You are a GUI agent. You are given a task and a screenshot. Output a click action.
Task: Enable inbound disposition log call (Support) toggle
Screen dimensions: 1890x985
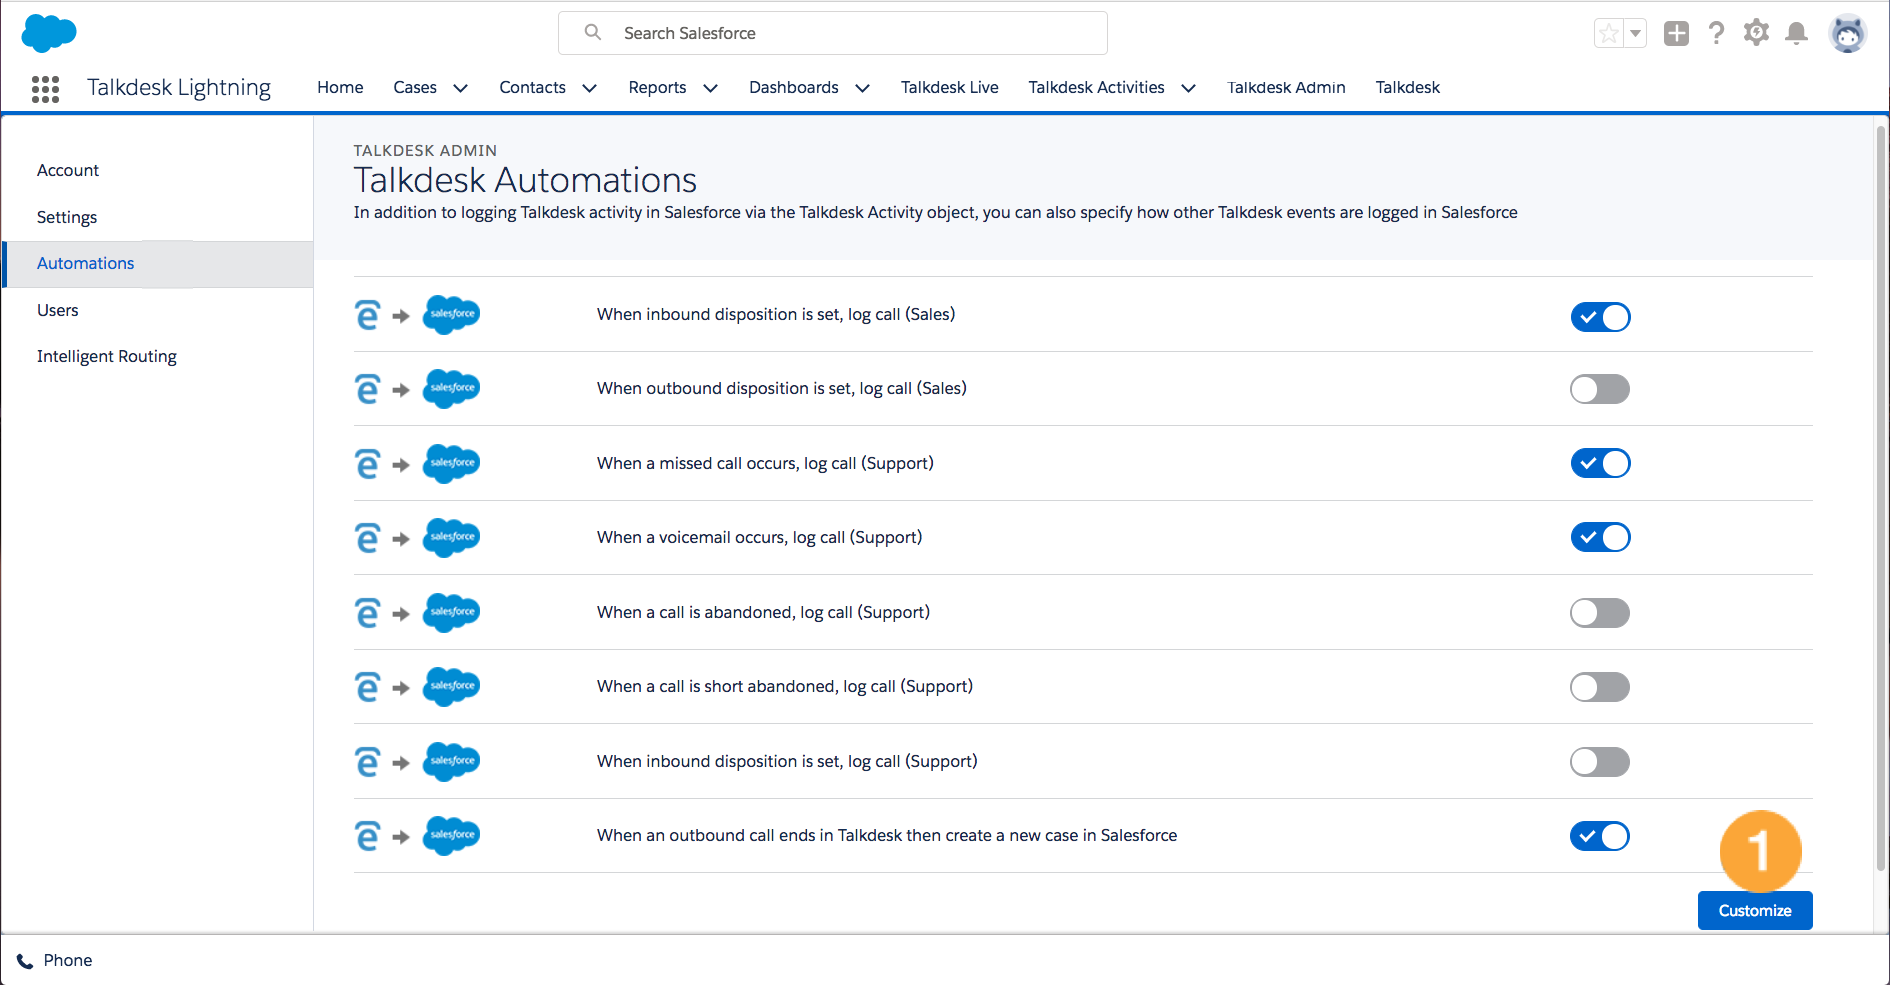(x=1600, y=762)
